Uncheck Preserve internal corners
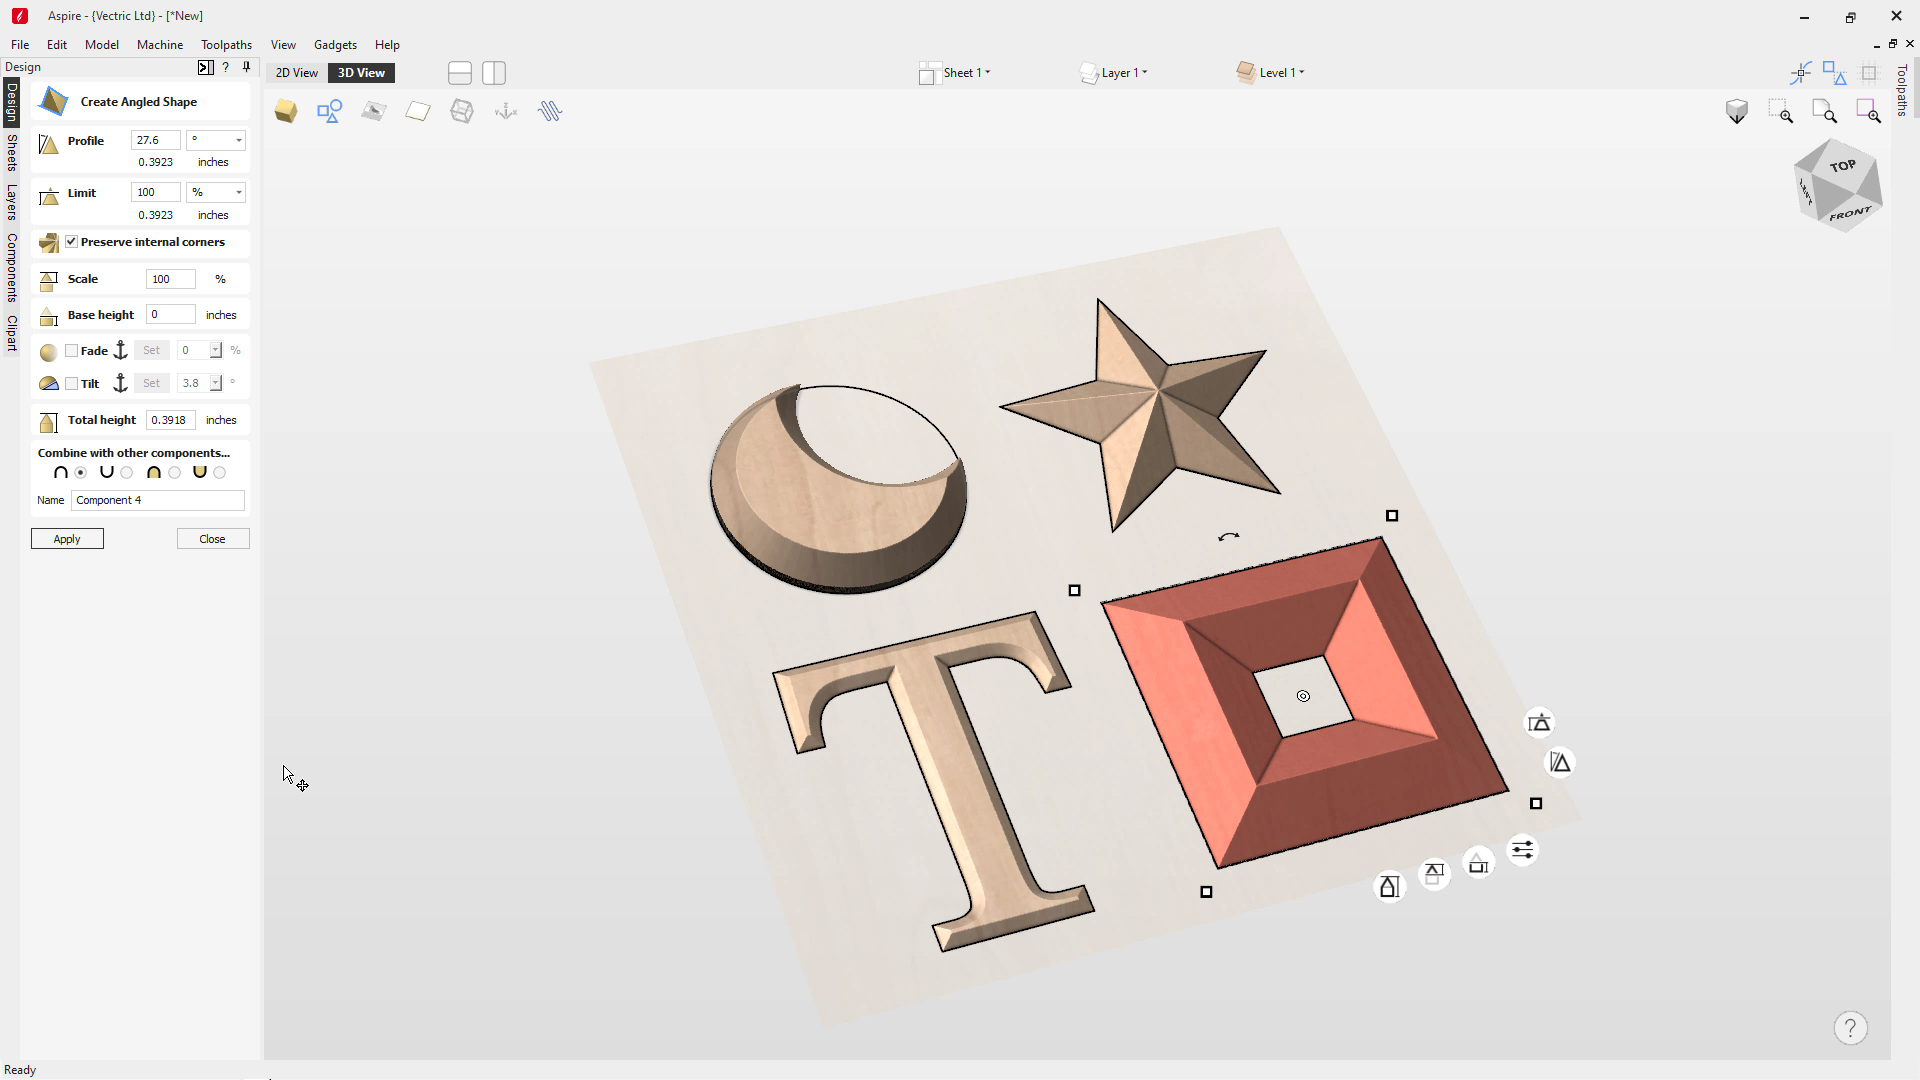This screenshot has width=1920, height=1080. tap(72, 242)
